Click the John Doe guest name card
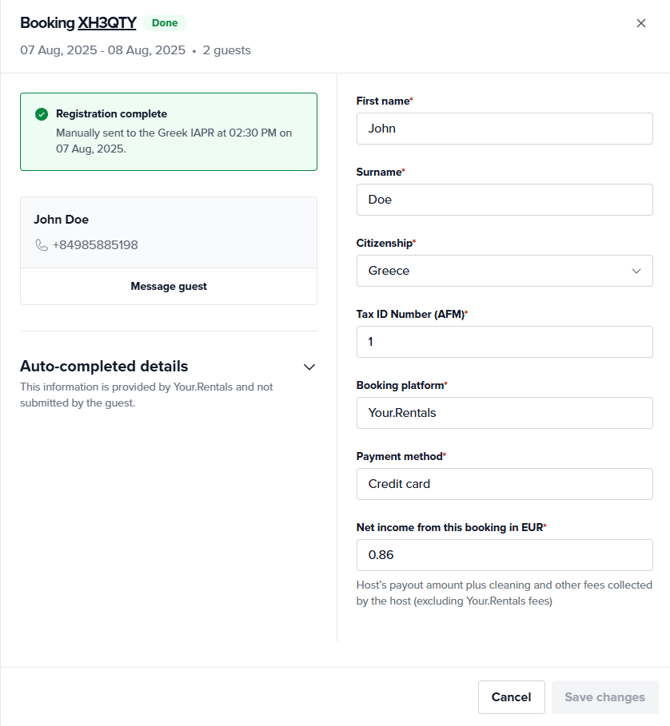Screen dimensions: 670x726 [62, 220]
